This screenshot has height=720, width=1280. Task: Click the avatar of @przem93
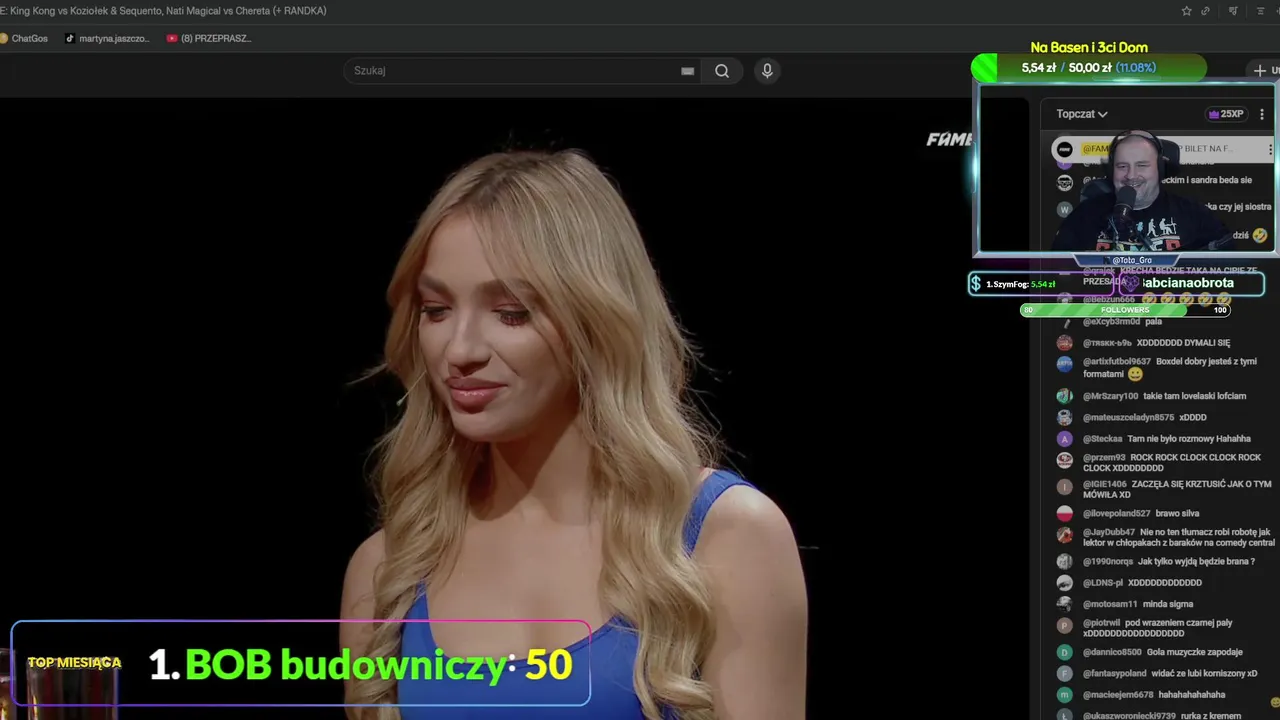click(x=1064, y=461)
